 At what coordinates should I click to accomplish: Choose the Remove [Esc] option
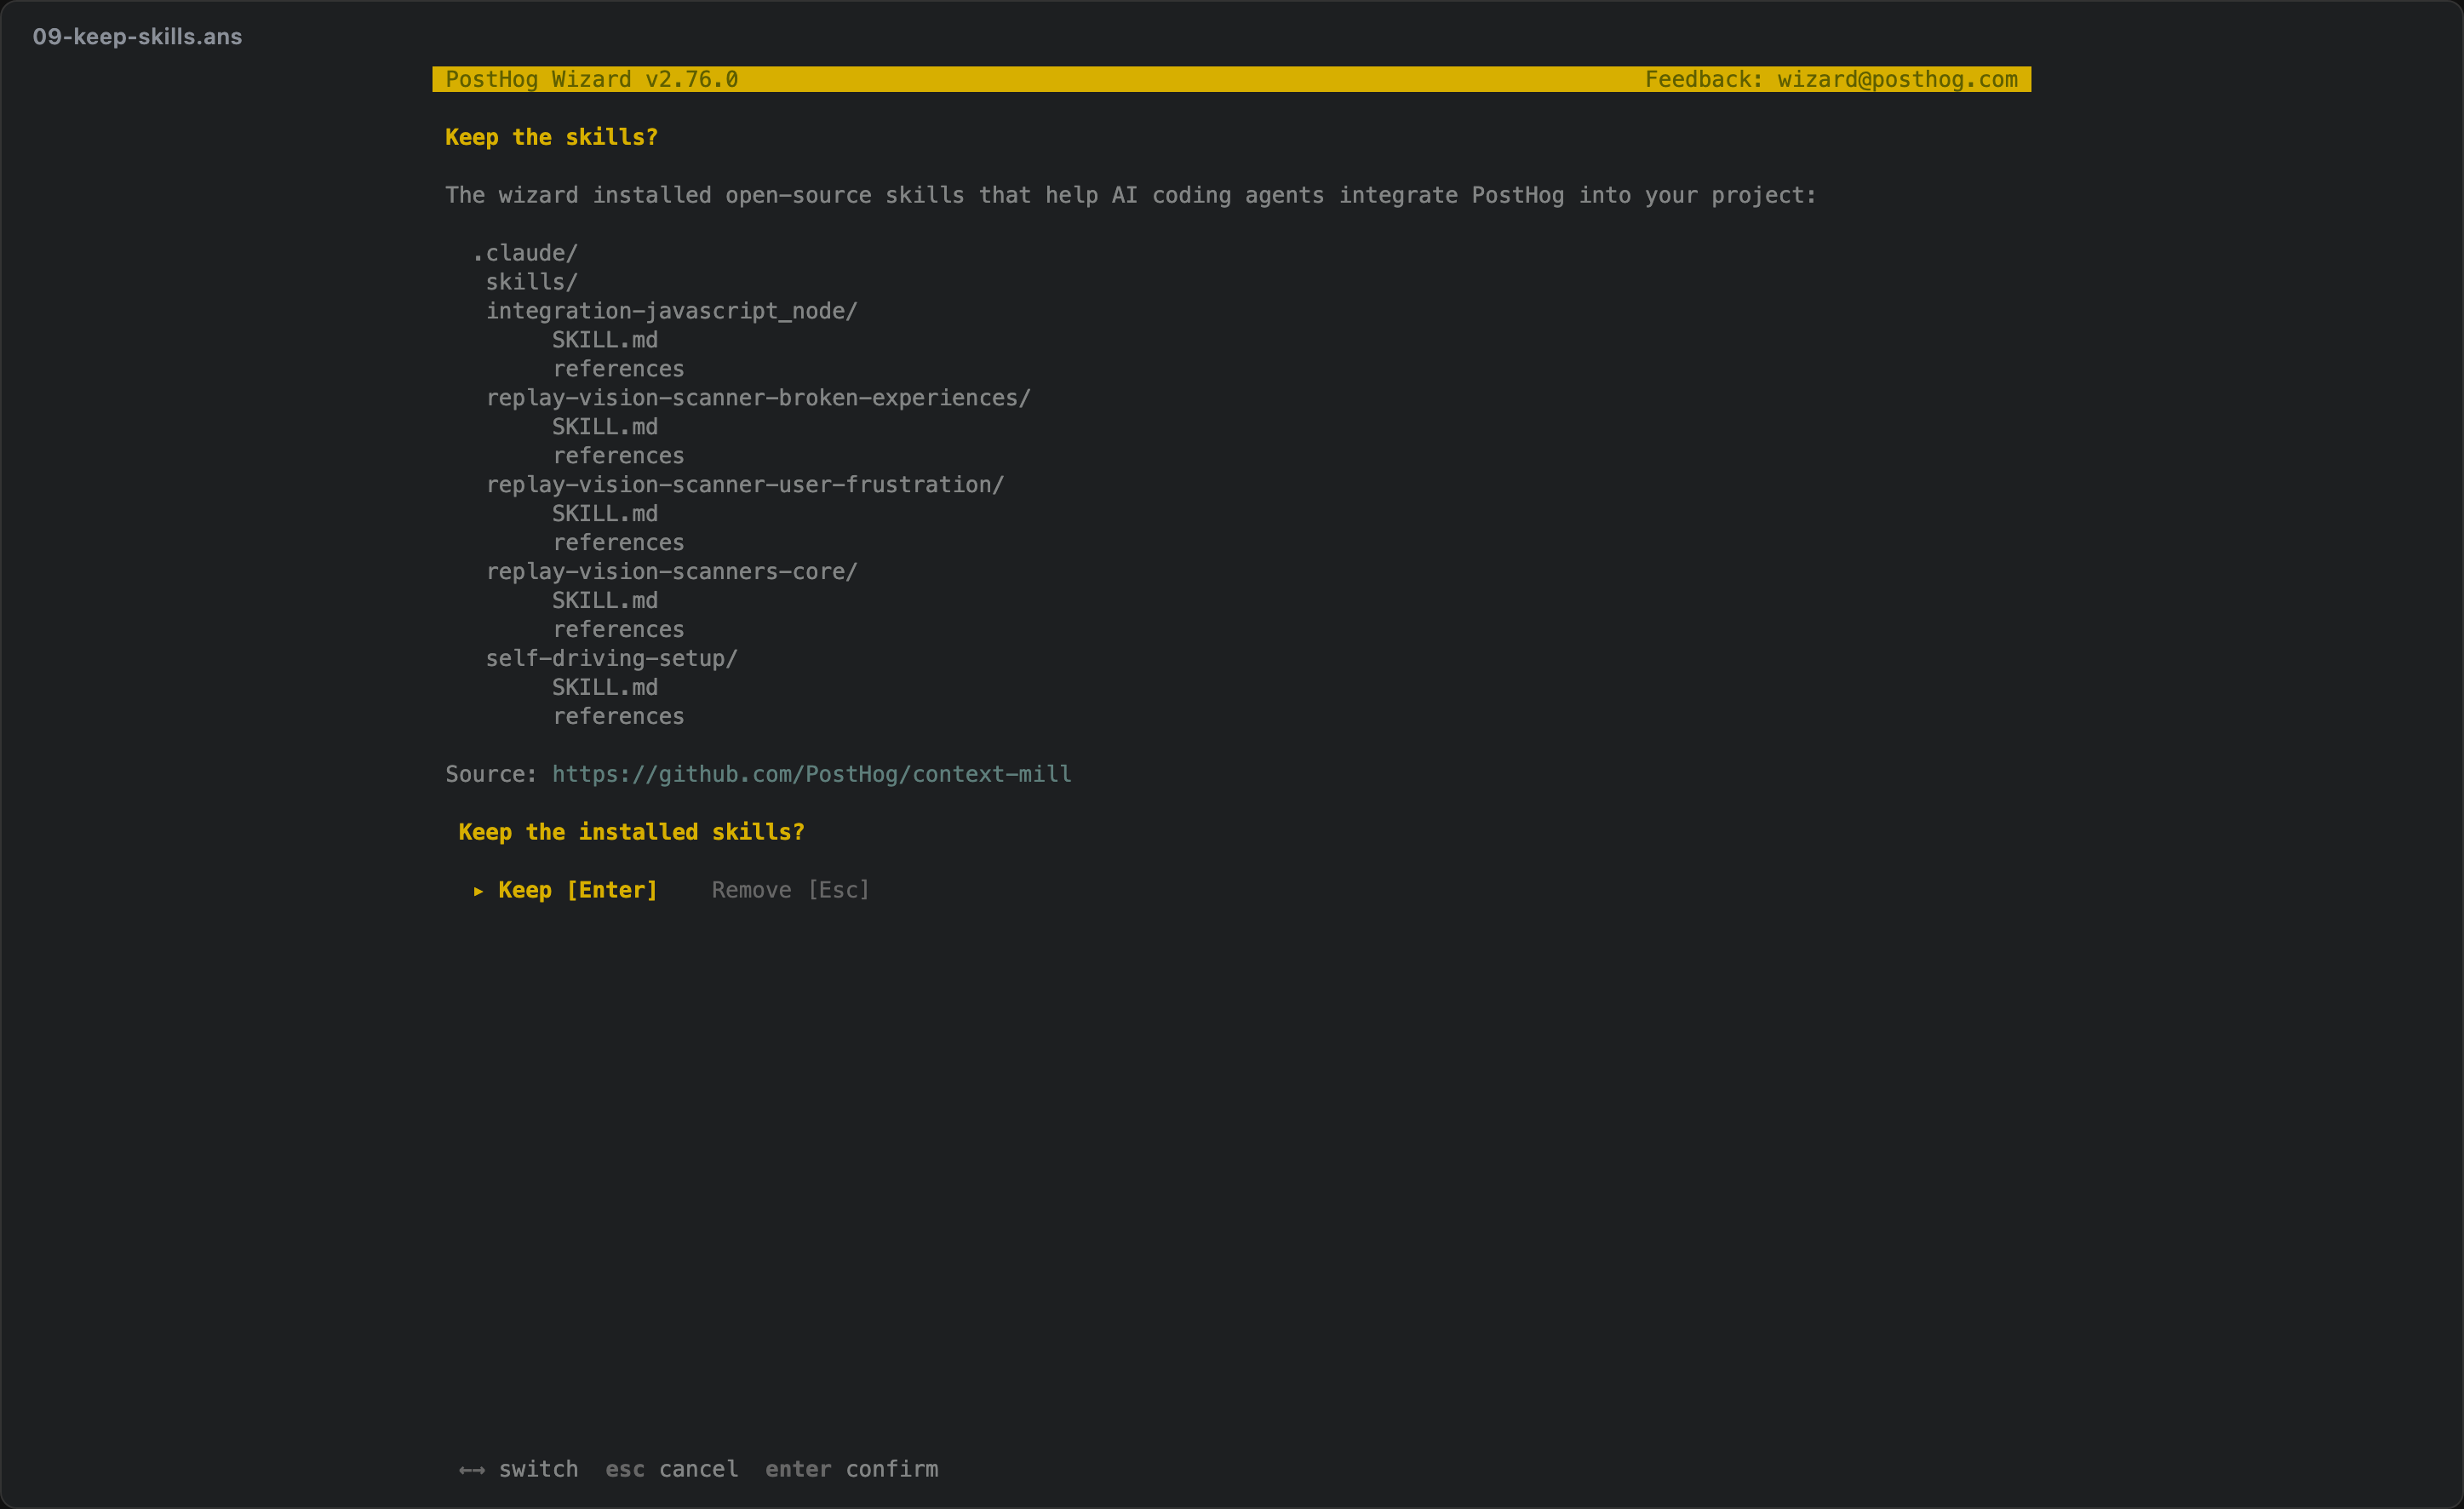791,890
